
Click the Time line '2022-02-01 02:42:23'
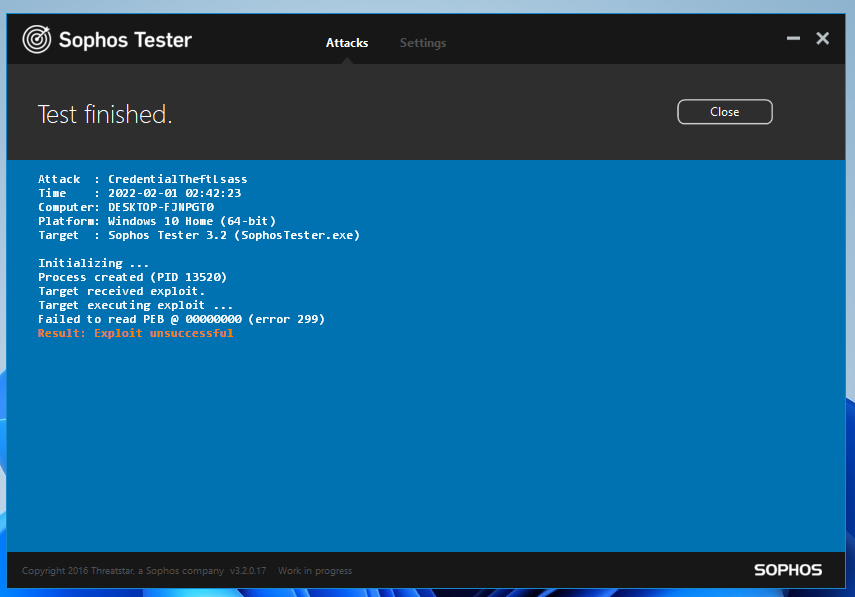[139, 193]
